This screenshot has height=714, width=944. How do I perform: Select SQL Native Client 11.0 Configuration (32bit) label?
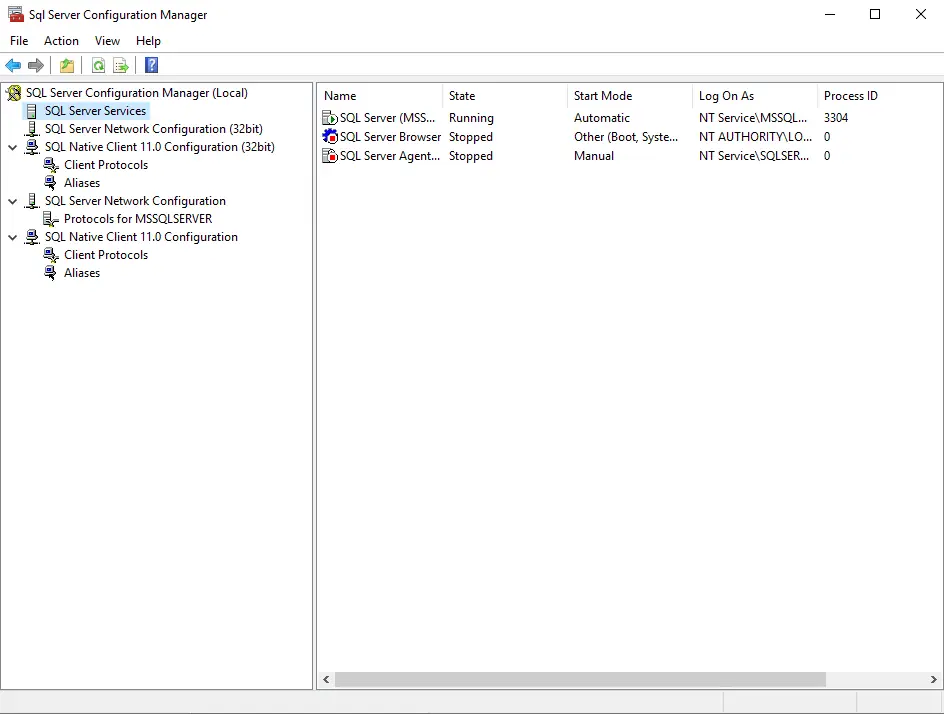pyautogui.click(x=160, y=147)
